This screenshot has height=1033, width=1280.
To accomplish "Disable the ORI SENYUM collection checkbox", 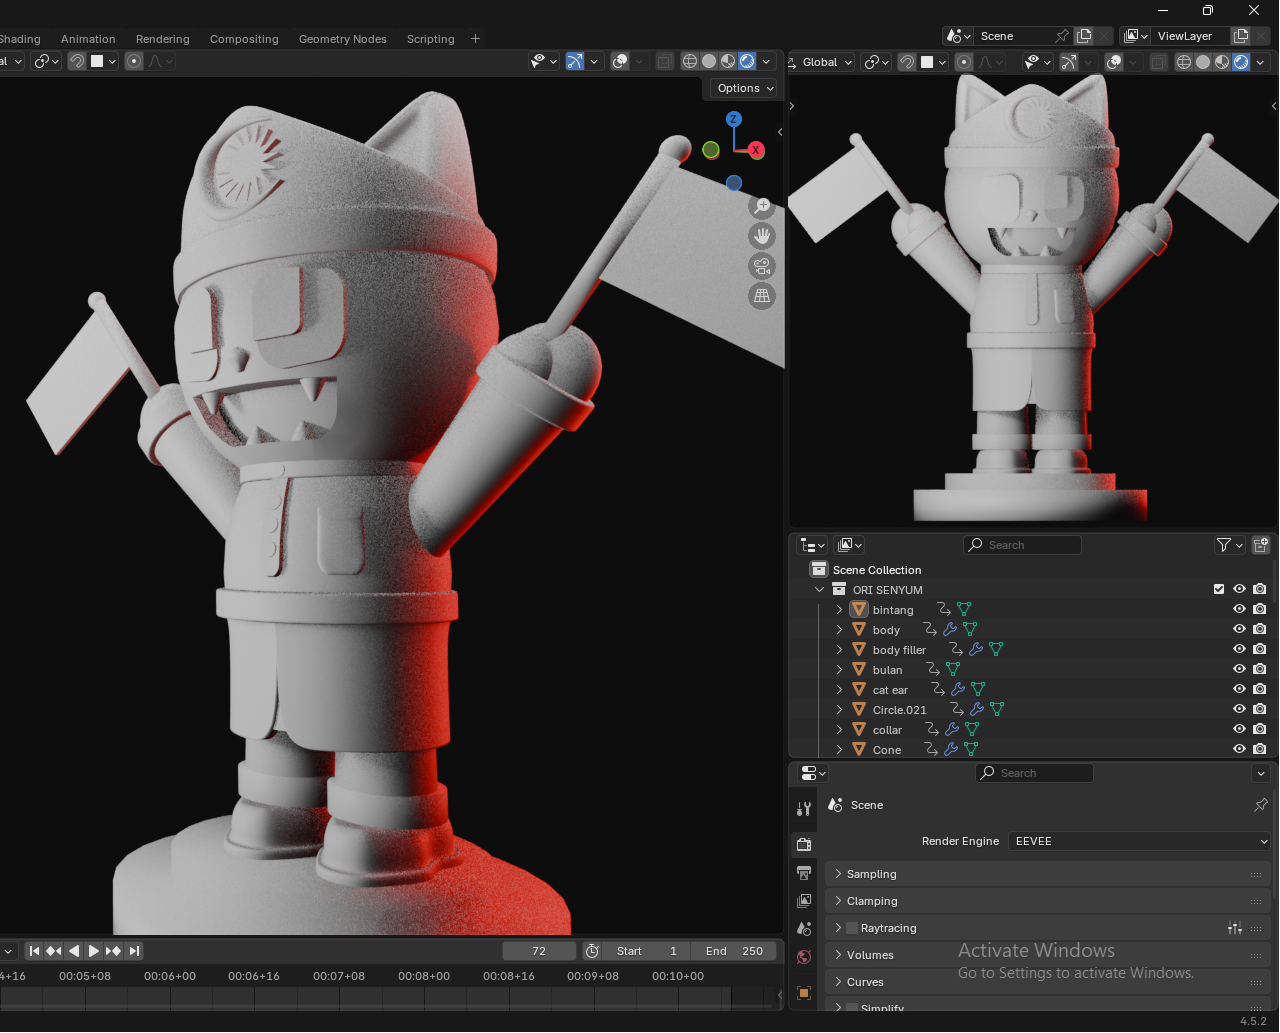I will pos(1219,589).
